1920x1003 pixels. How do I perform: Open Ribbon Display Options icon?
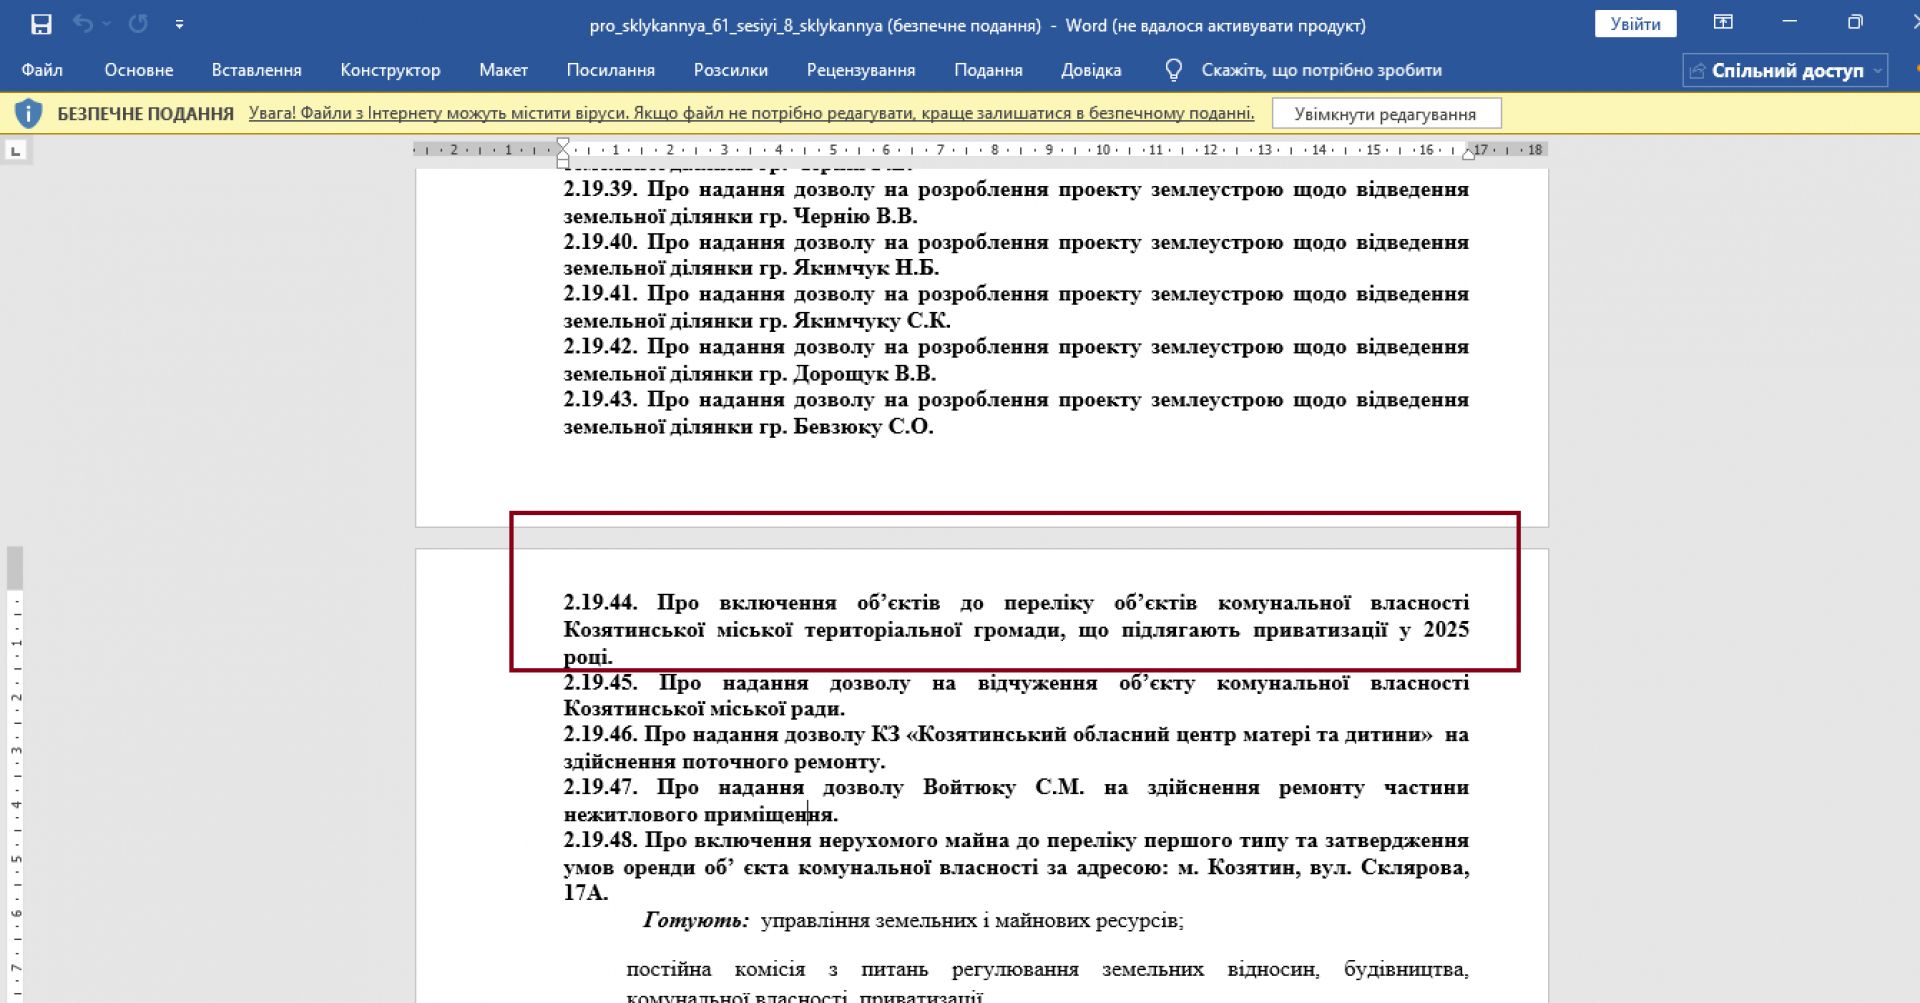[x=1723, y=23]
